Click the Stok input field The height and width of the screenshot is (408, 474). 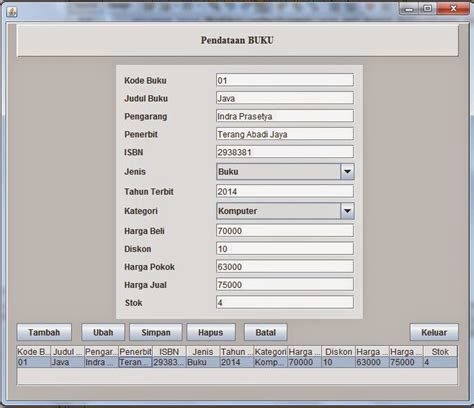coord(285,303)
